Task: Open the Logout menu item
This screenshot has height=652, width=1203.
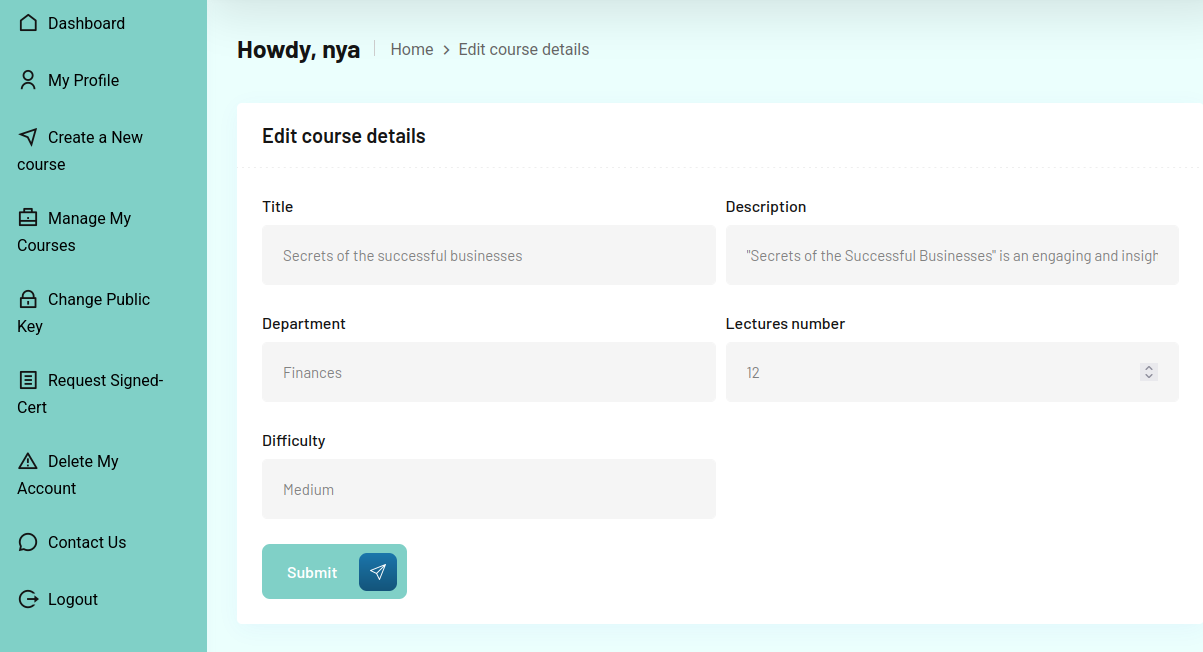Action: tap(72, 599)
